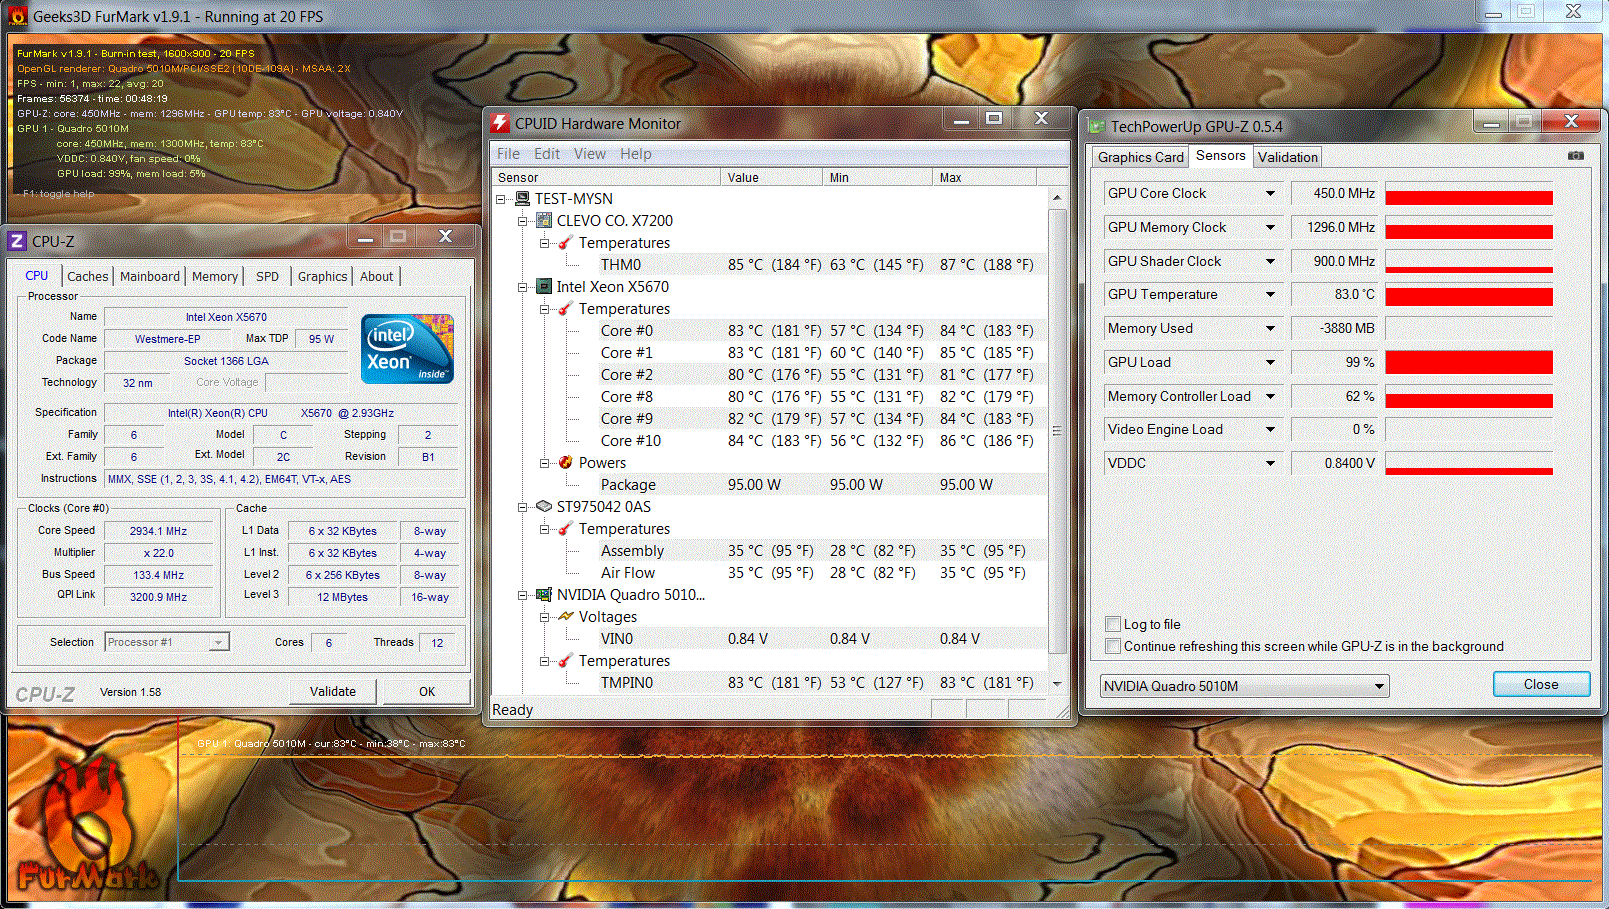Click the GPU-Z screenshot camera icon
This screenshot has height=909, width=1609.
click(1575, 156)
